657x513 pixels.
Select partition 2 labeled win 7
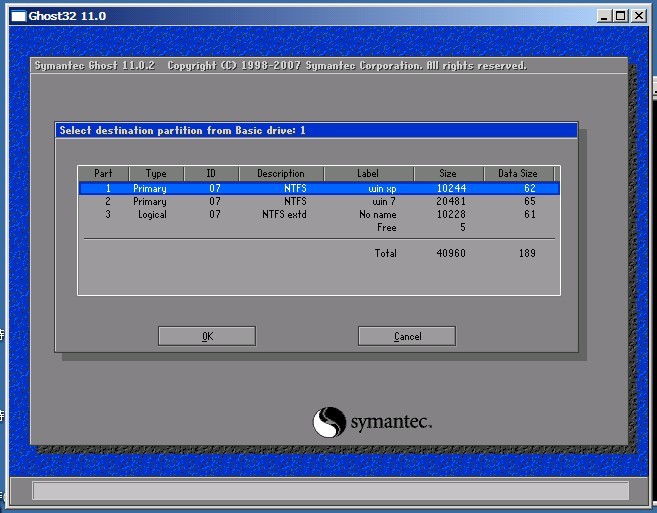coord(319,201)
